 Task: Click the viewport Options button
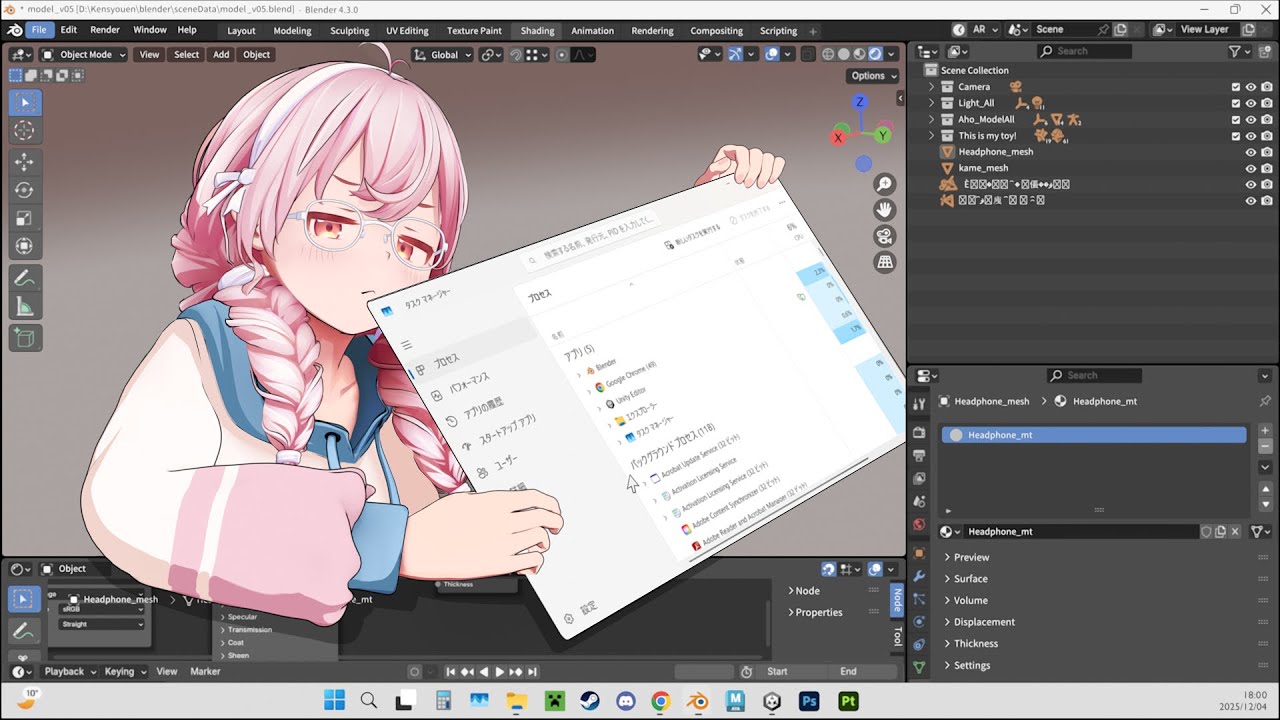[x=873, y=76]
